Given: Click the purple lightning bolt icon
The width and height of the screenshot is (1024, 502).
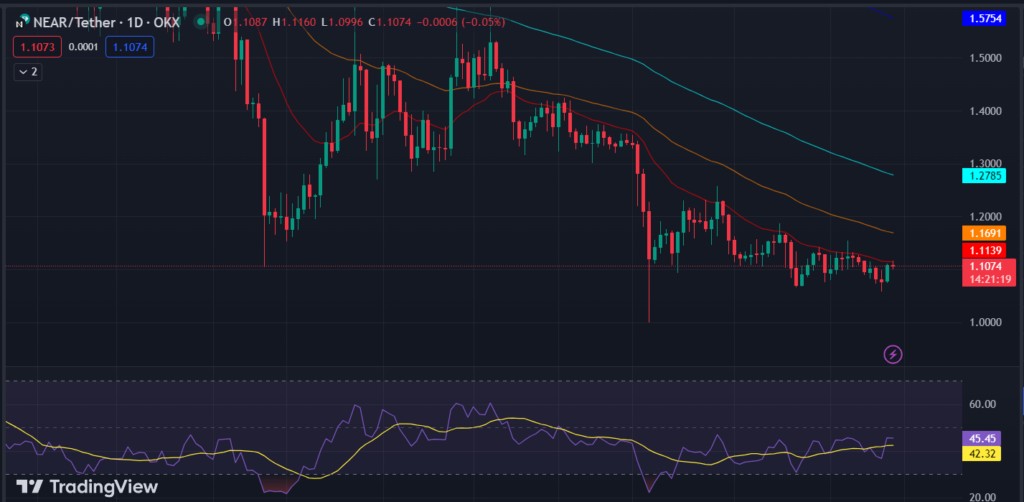Looking at the screenshot, I should (893, 354).
